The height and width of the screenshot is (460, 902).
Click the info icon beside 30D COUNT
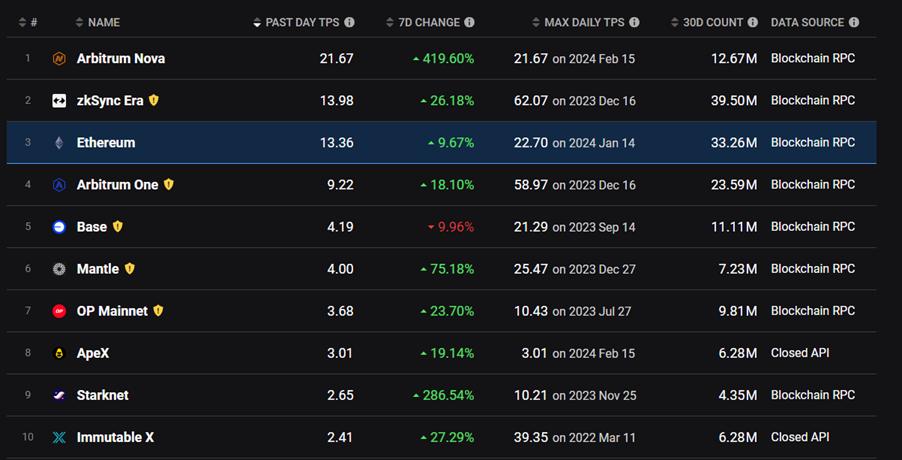[752, 22]
